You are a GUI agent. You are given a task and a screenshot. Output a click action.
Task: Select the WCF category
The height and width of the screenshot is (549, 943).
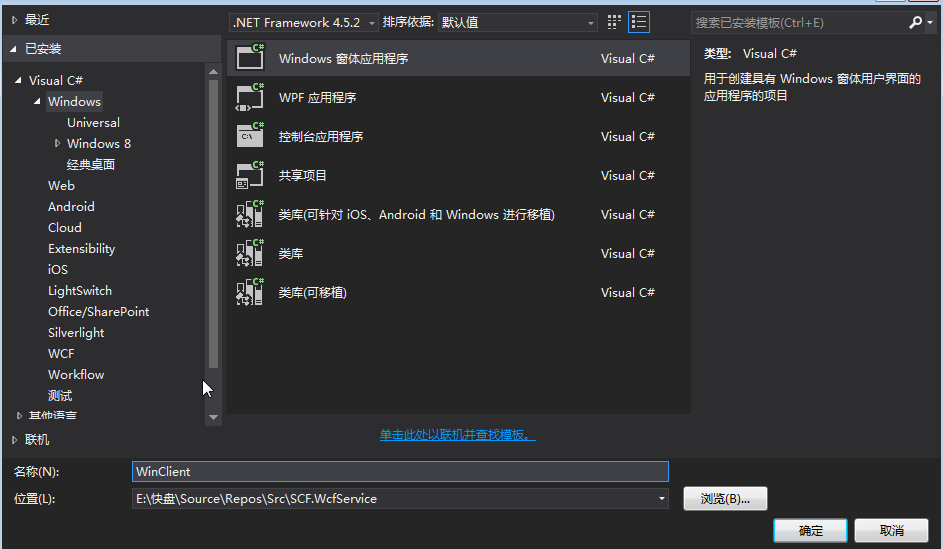[x=61, y=354]
